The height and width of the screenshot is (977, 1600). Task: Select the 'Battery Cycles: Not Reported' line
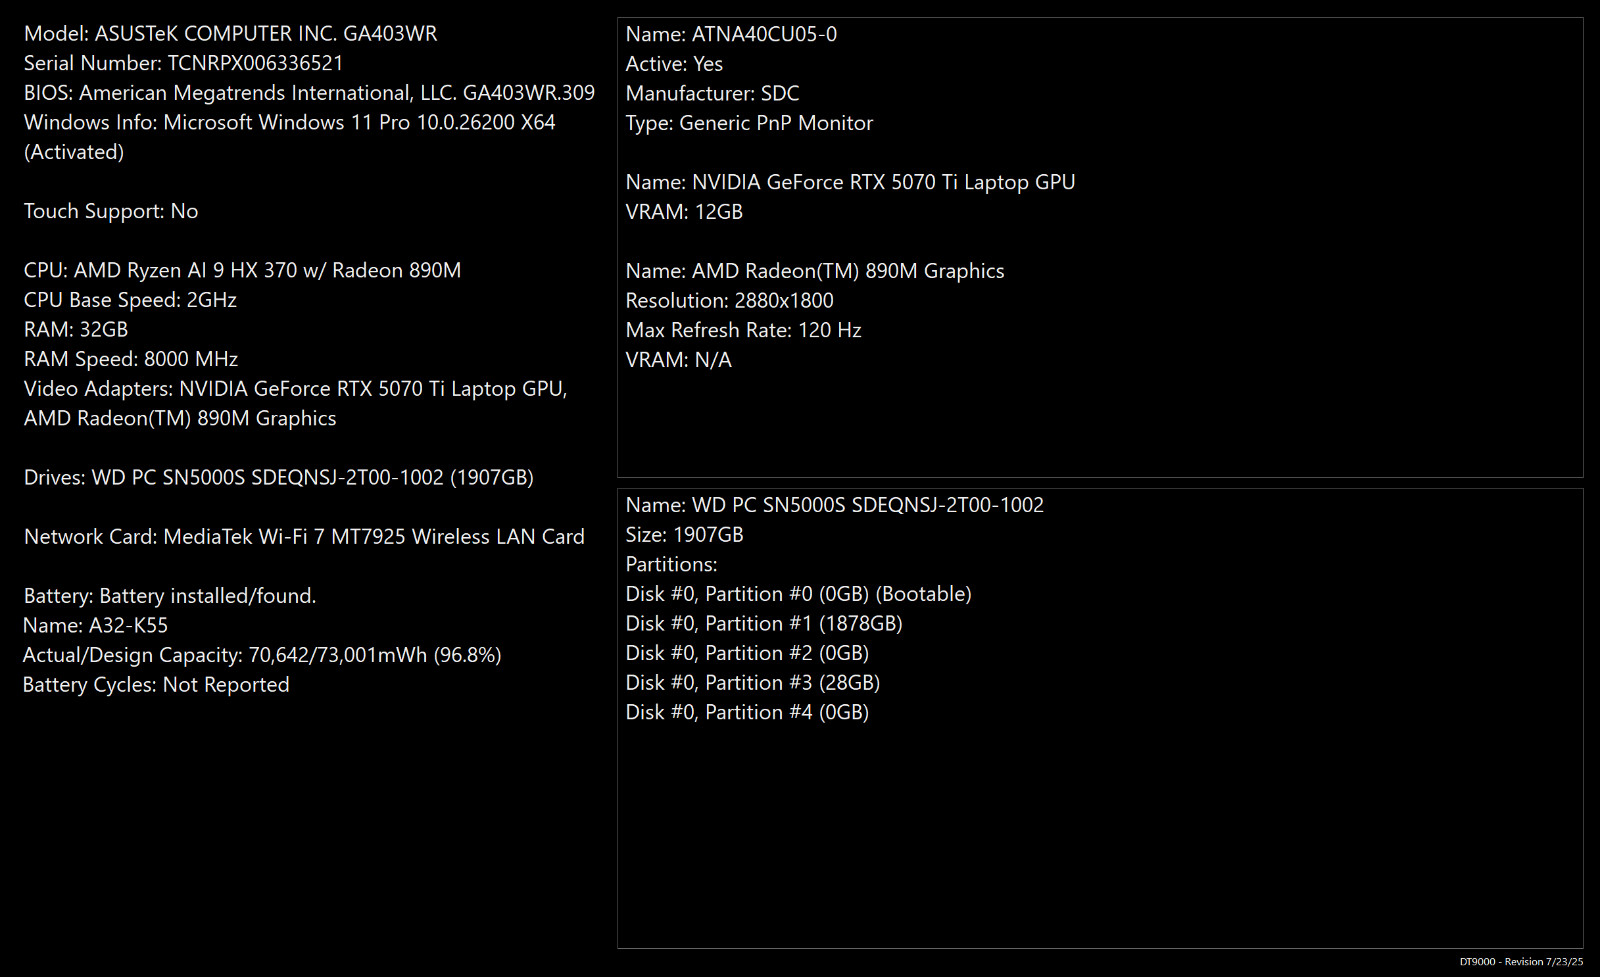pos(157,685)
